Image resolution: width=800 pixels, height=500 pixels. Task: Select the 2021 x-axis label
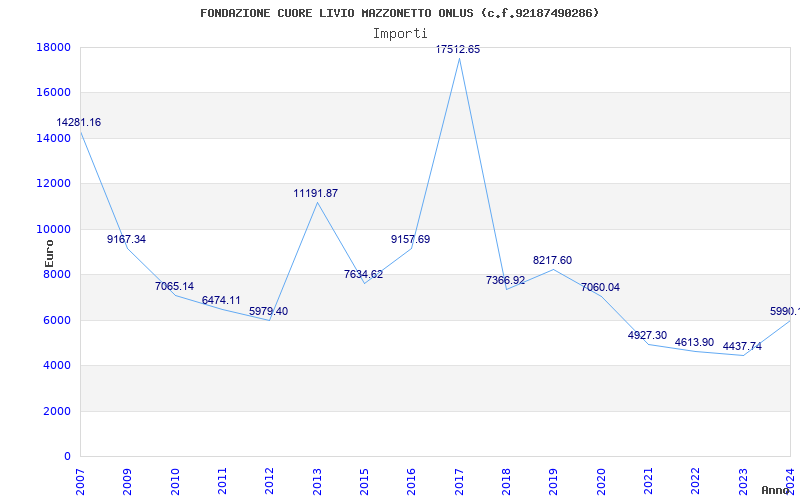[x=648, y=482]
